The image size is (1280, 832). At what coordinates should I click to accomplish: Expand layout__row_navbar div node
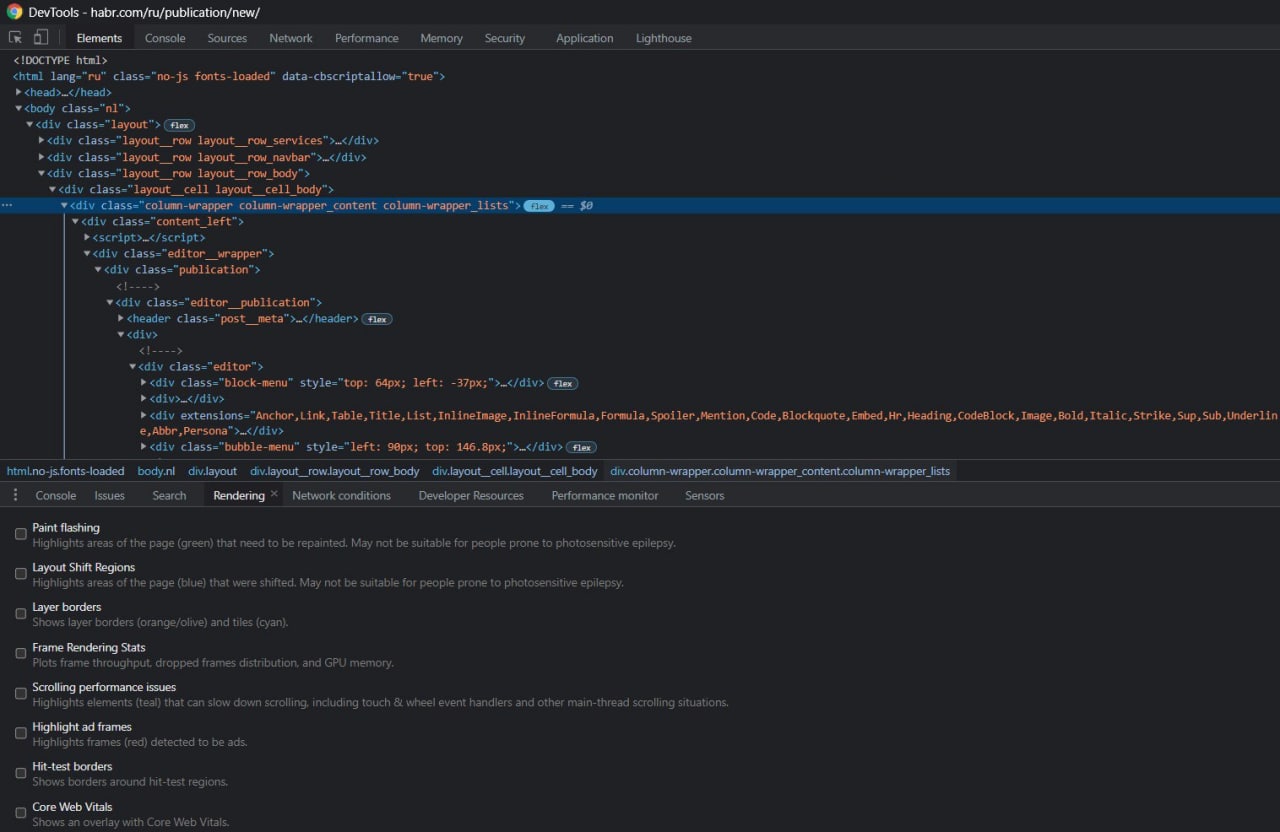(41, 157)
